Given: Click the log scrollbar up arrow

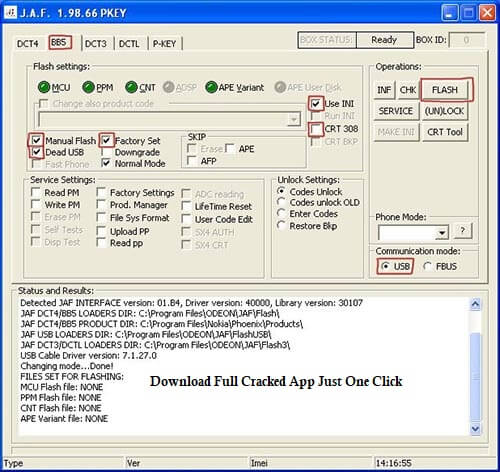Looking at the screenshot, I should [x=475, y=304].
